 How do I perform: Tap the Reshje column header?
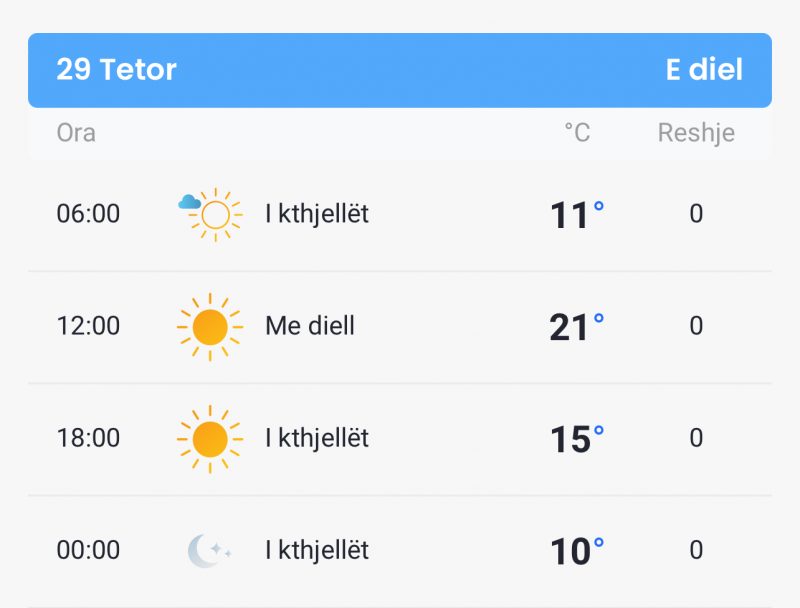point(696,133)
